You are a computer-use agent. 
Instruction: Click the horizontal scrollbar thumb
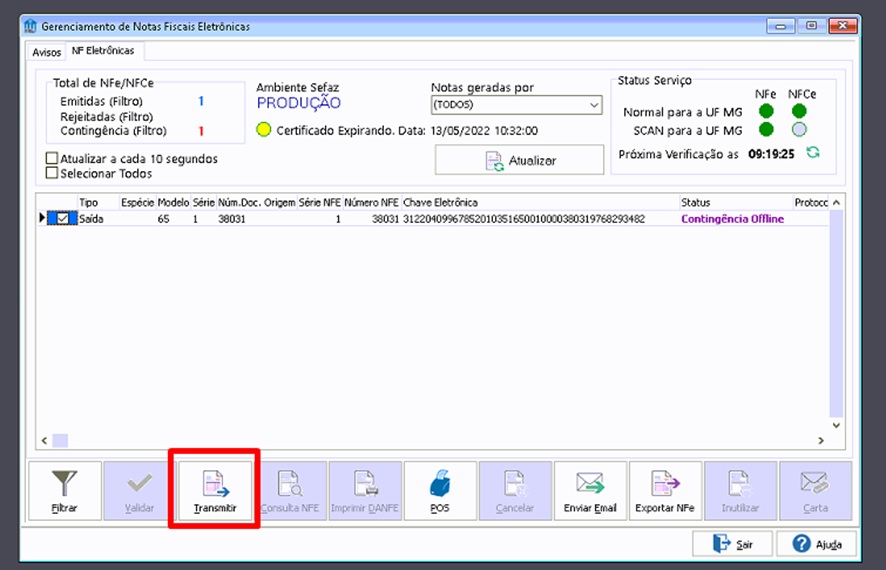pos(60,440)
